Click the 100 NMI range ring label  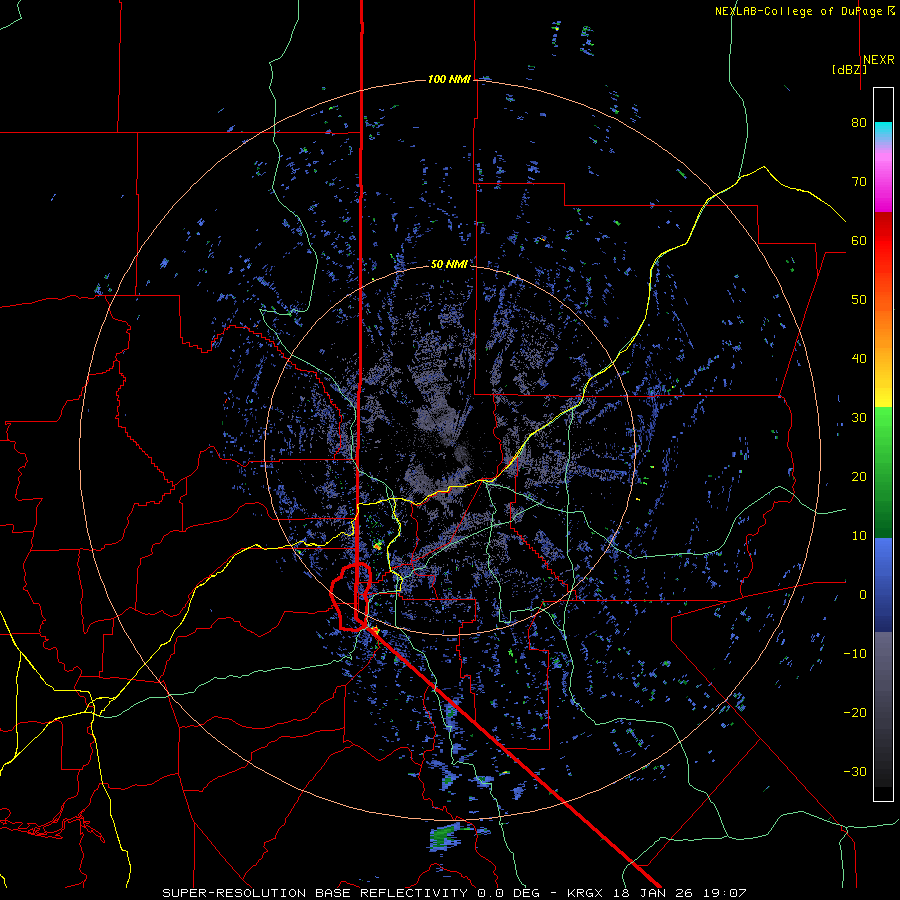click(449, 79)
